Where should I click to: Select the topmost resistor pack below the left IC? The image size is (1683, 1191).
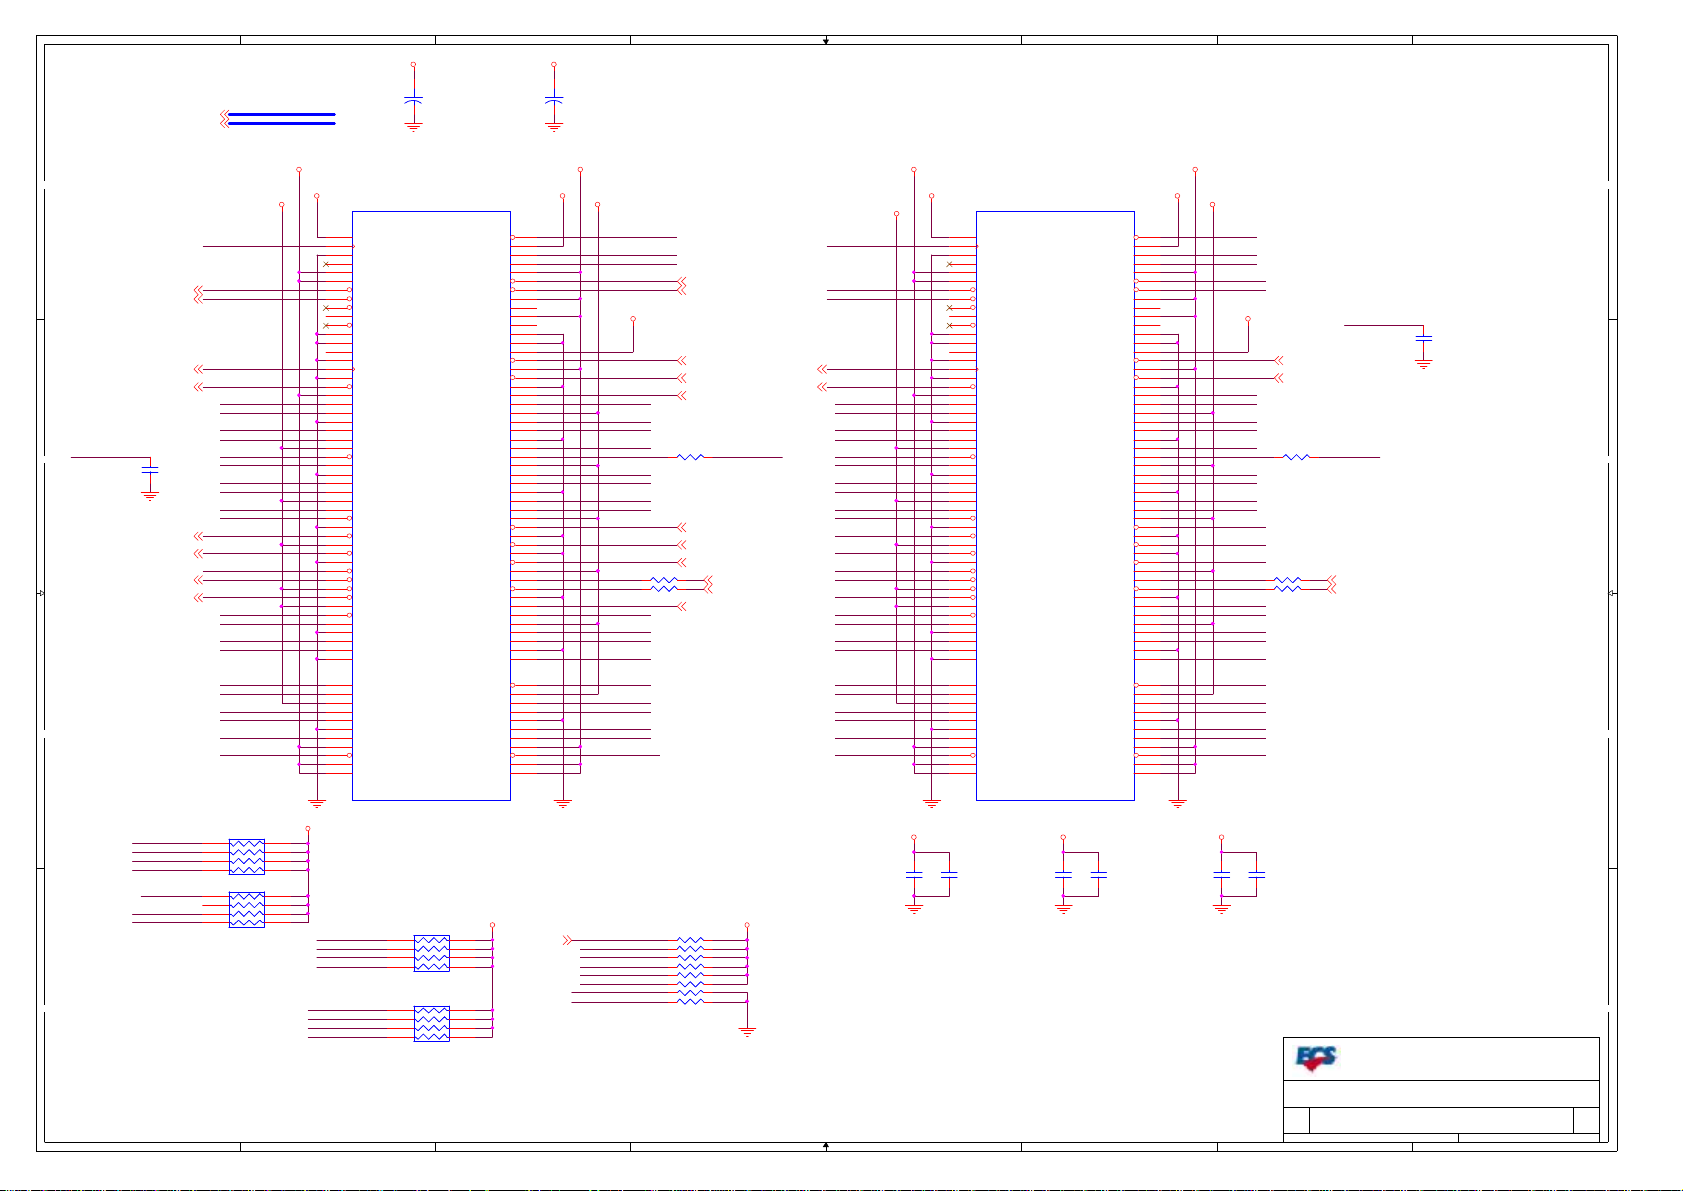click(x=247, y=857)
